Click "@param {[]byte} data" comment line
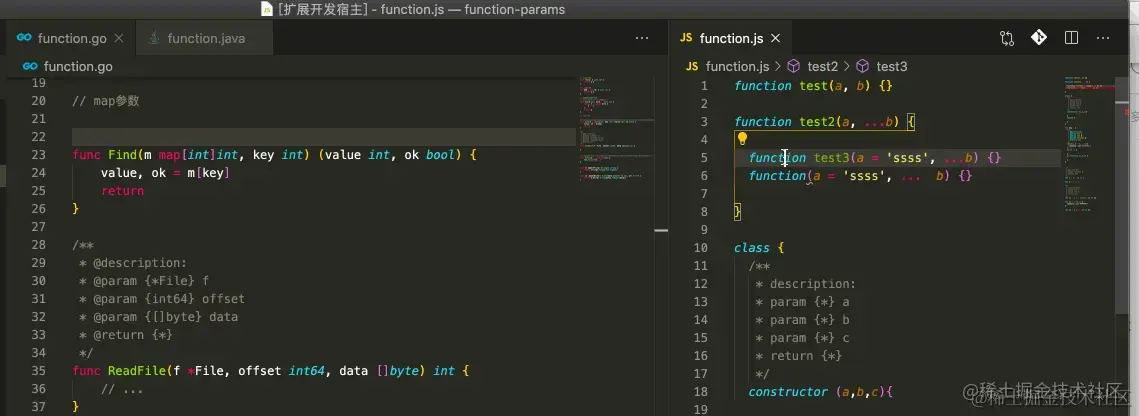 click(x=158, y=317)
